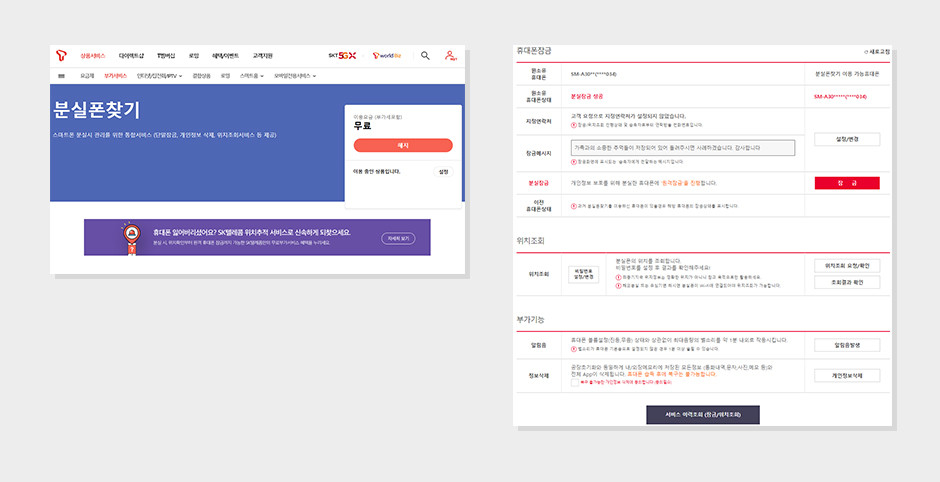The width and height of the screenshot is (940, 482).
Task: Open the hamburger menu icon
Action: (x=62, y=76)
